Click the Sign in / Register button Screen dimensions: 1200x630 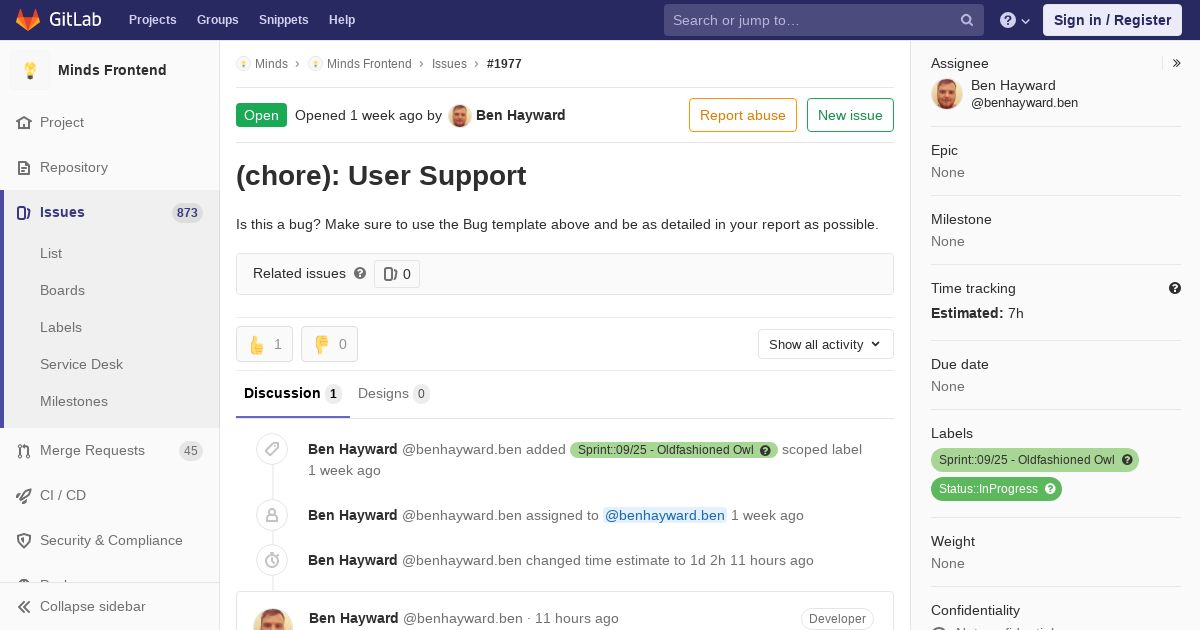[x=1112, y=20]
